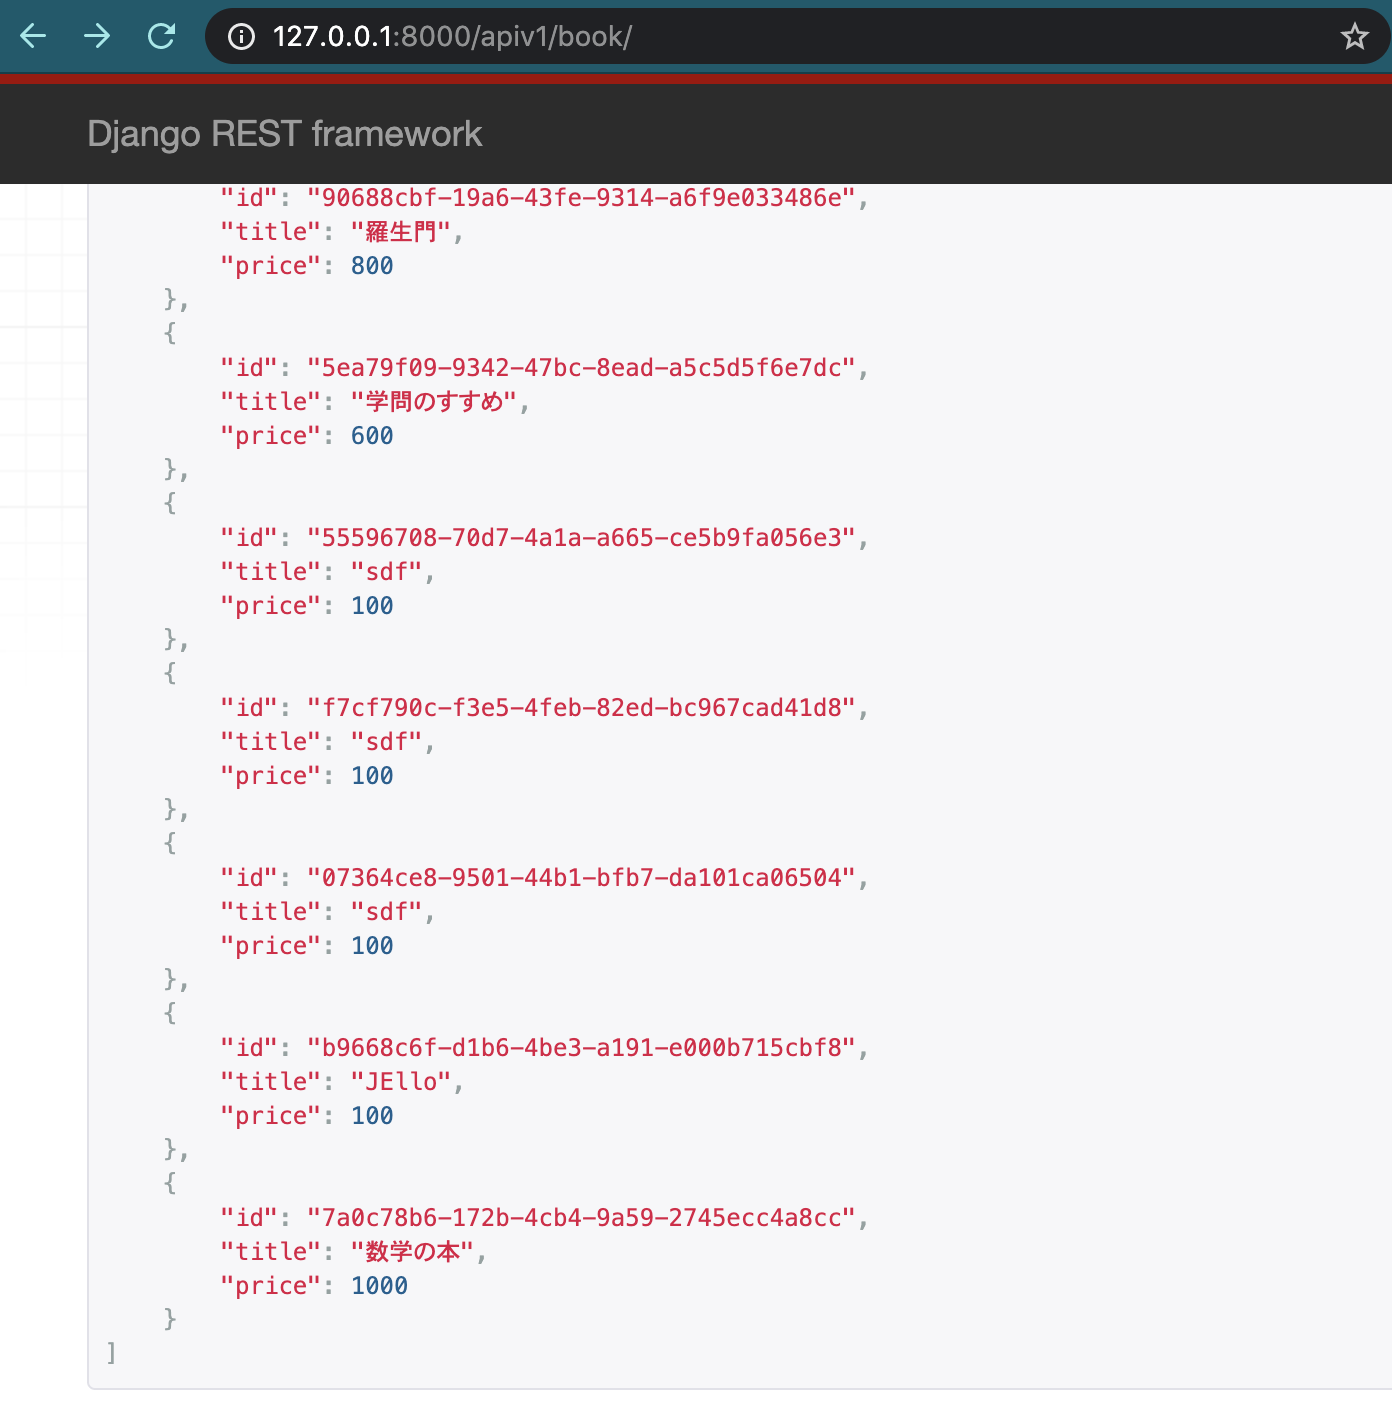Click the title value 羅生門
The width and height of the screenshot is (1392, 1426).
point(401,232)
